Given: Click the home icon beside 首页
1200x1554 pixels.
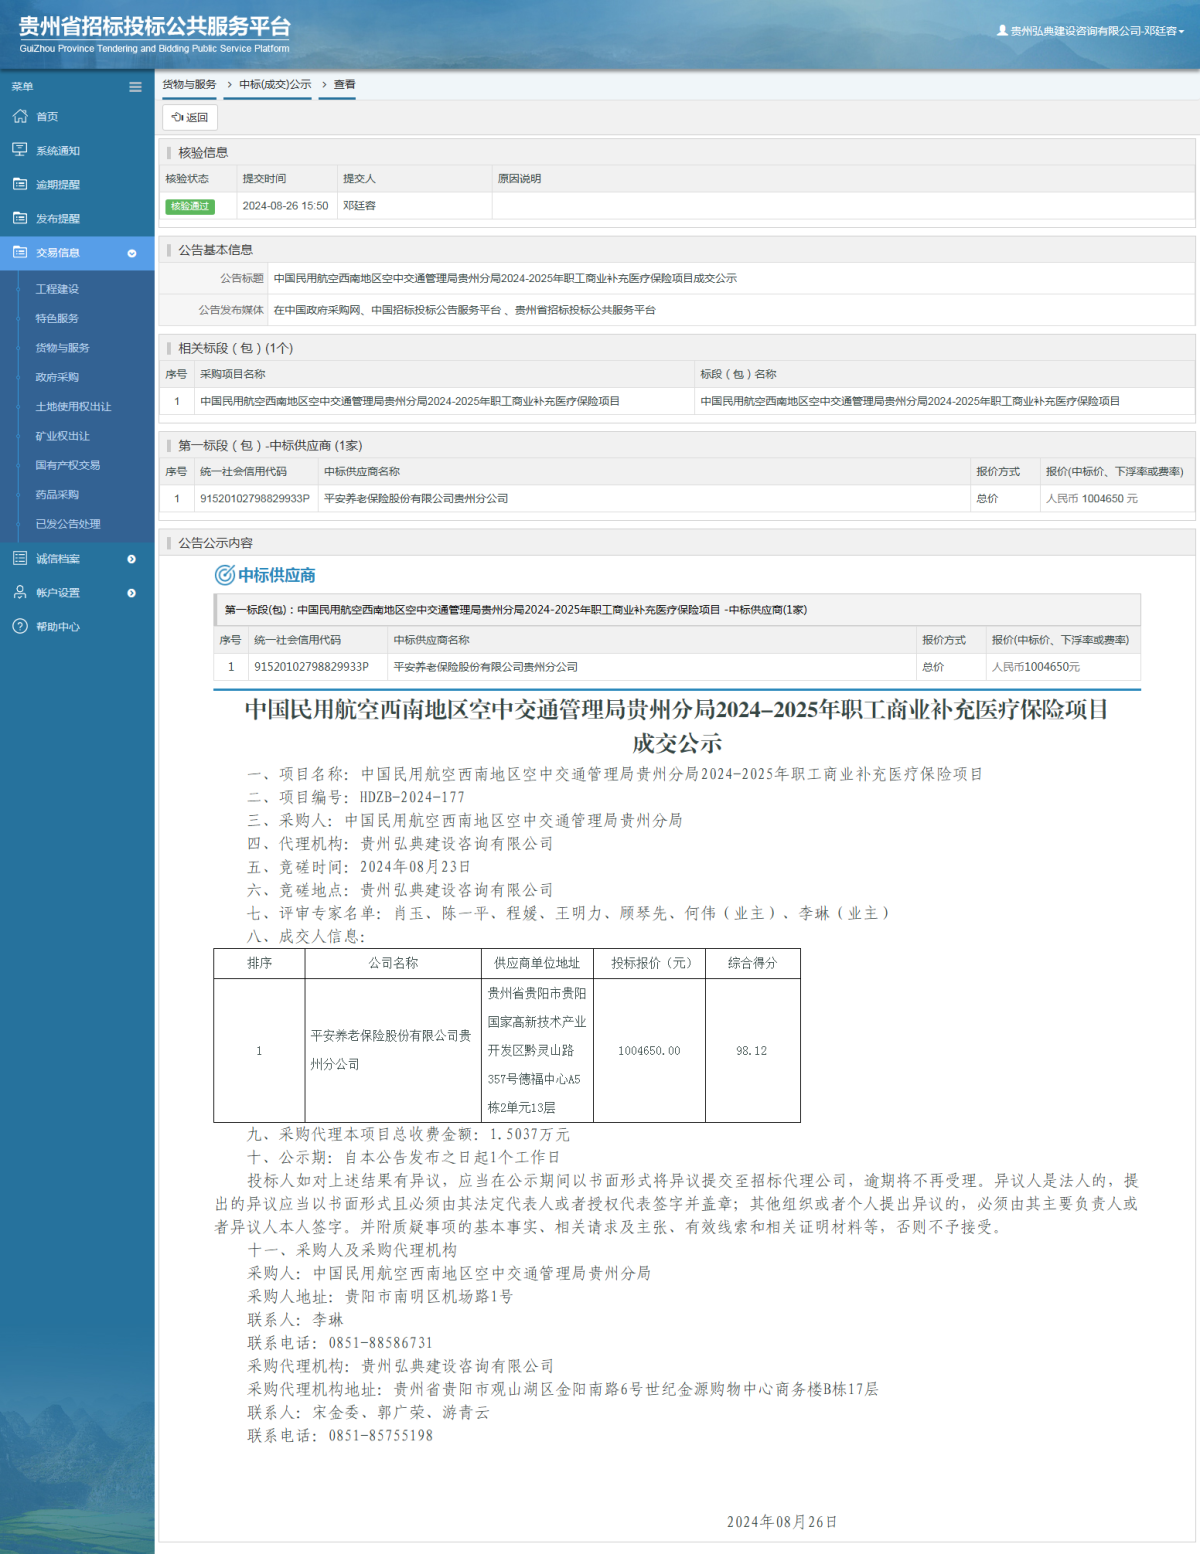Looking at the screenshot, I should point(20,116).
